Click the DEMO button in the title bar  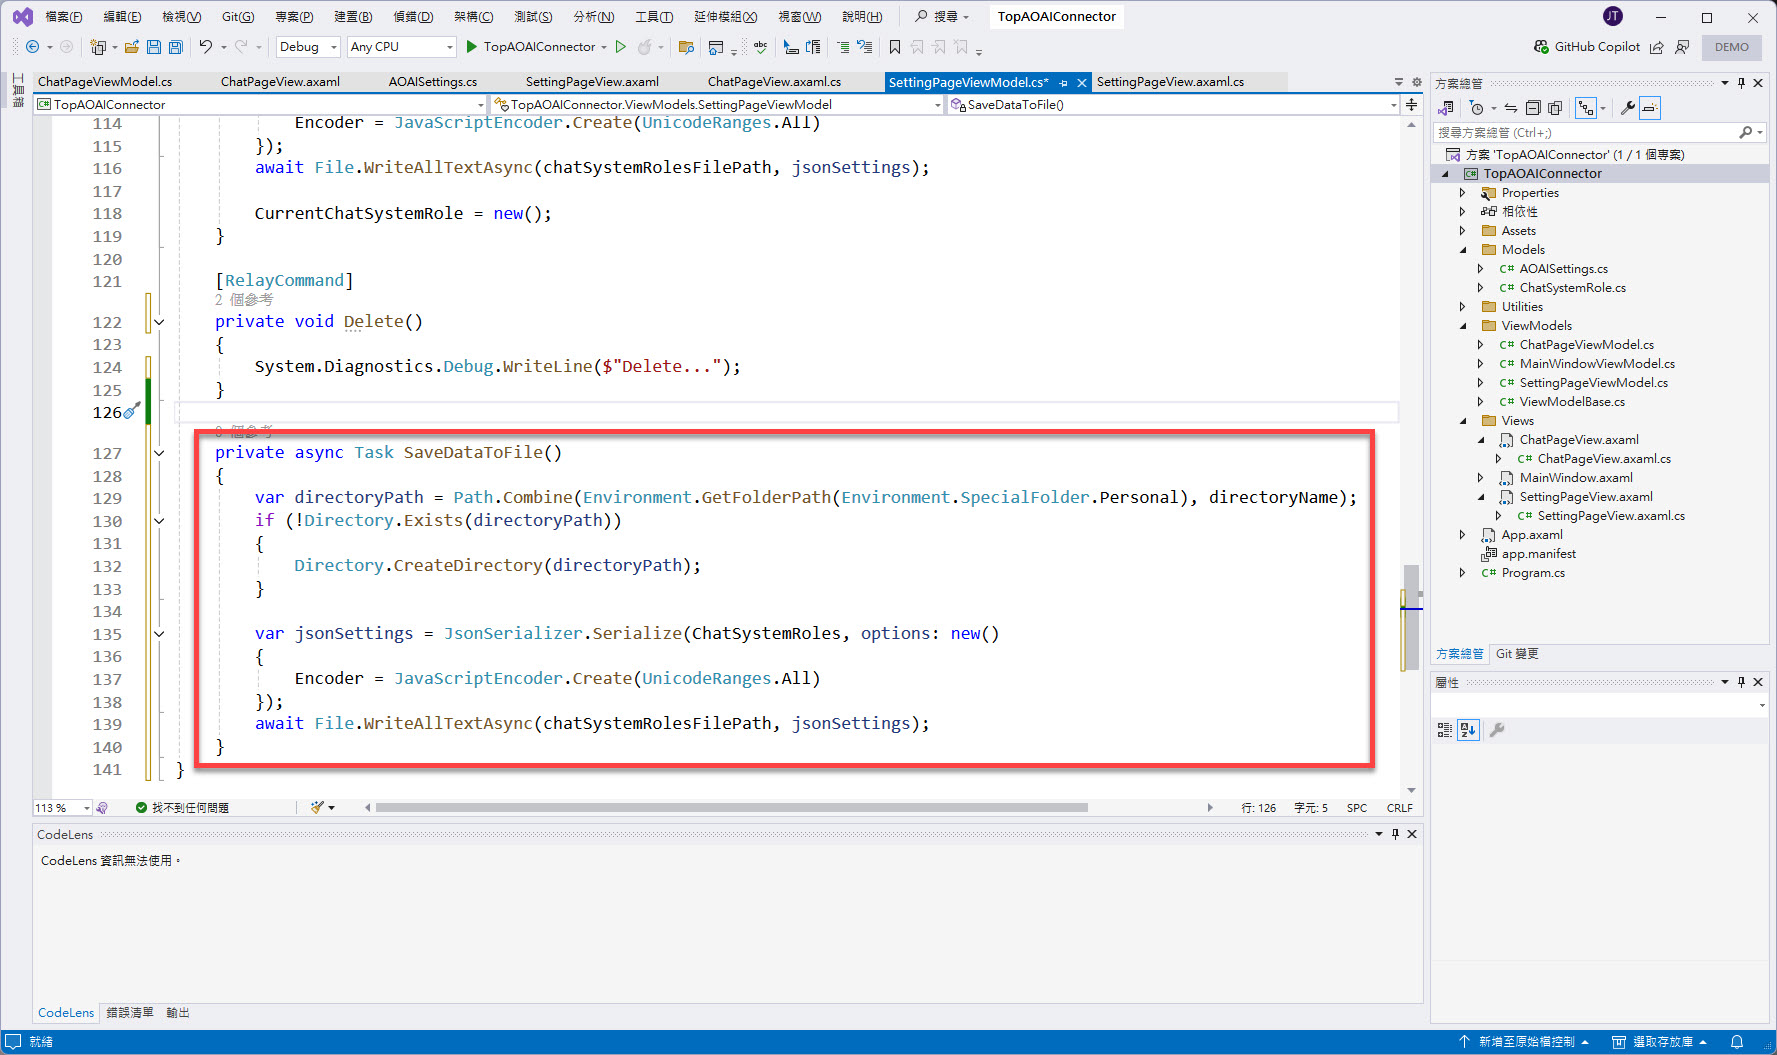coord(1732,47)
